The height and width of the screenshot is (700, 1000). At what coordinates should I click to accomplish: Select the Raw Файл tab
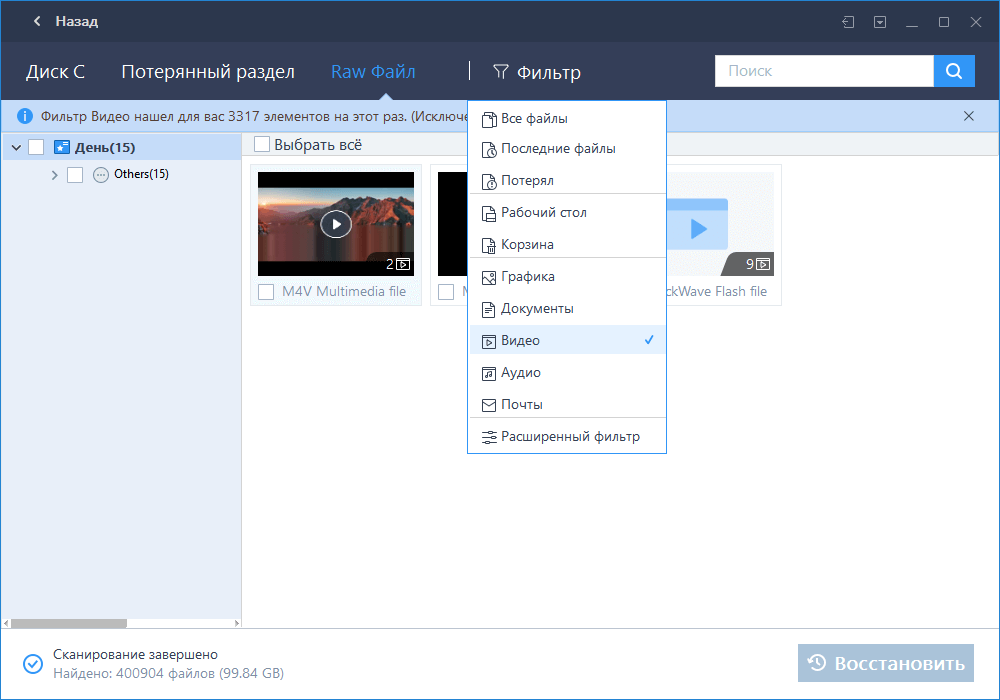373,71
